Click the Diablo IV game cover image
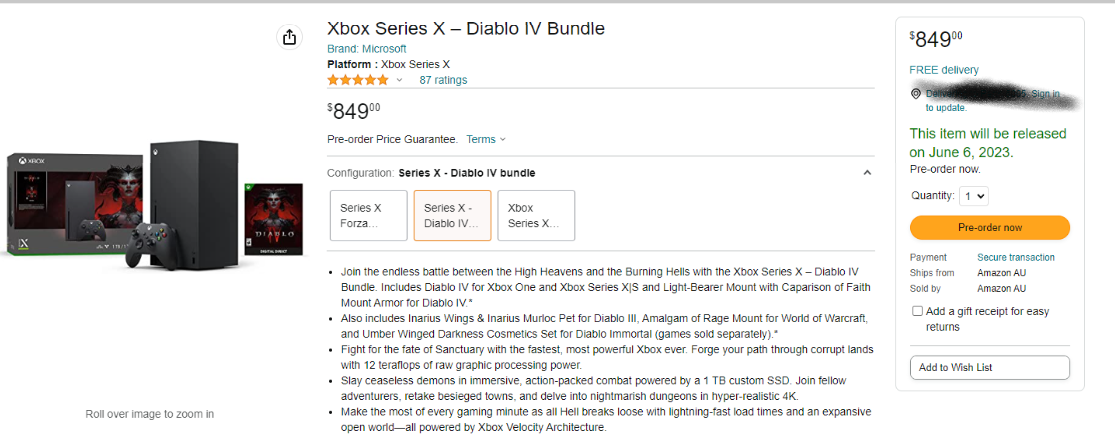The height and width of the screenshot is (437, 1115). pos(273,220)
